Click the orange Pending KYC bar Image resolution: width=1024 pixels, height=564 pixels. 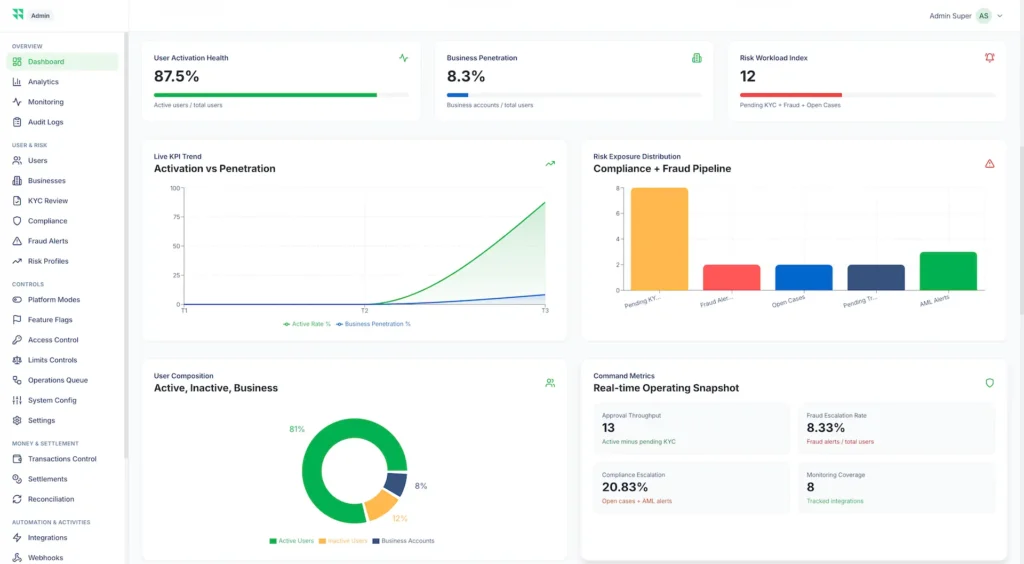pos(659,239)
